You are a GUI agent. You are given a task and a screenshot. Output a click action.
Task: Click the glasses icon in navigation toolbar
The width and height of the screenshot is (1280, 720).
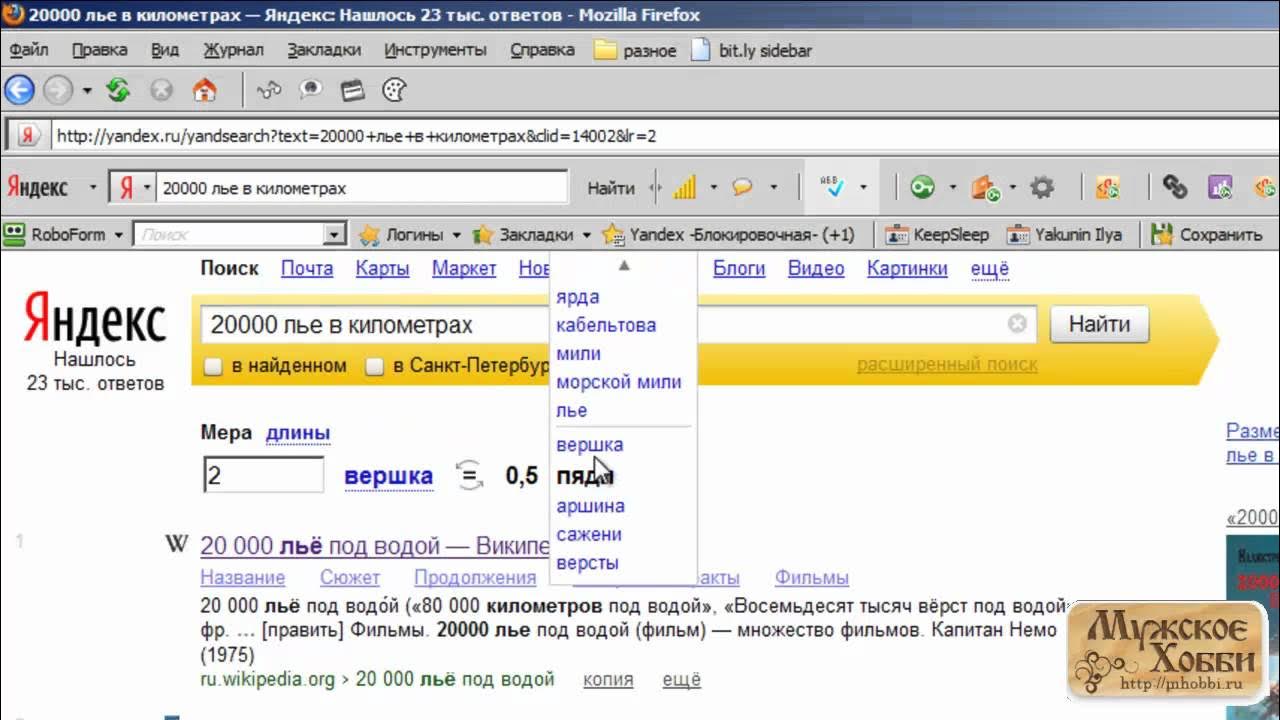269,90
